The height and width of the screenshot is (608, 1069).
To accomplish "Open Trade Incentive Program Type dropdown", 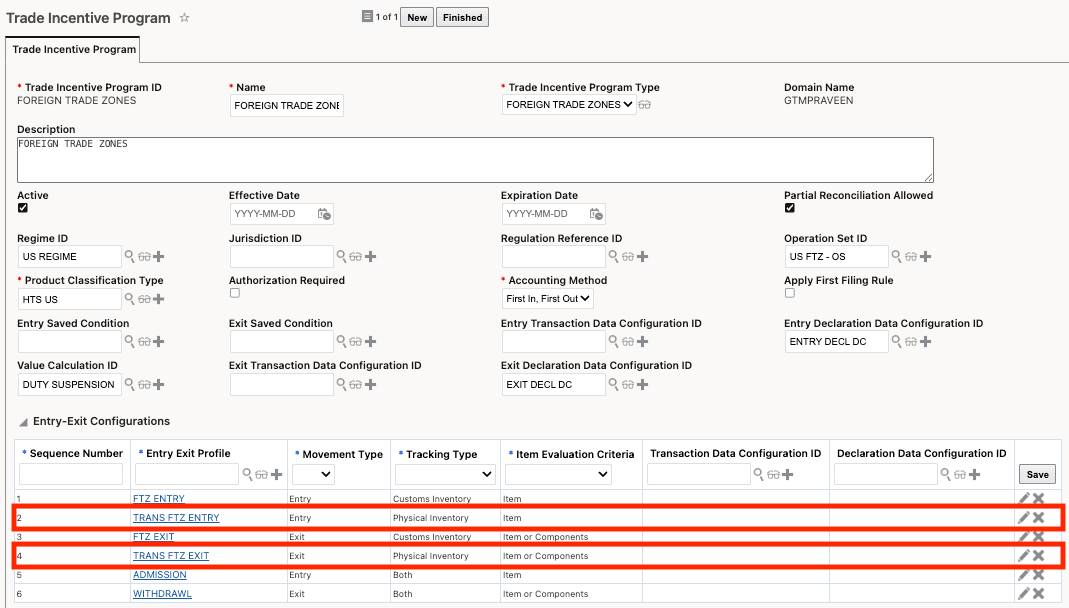I will tap(569, 104).
